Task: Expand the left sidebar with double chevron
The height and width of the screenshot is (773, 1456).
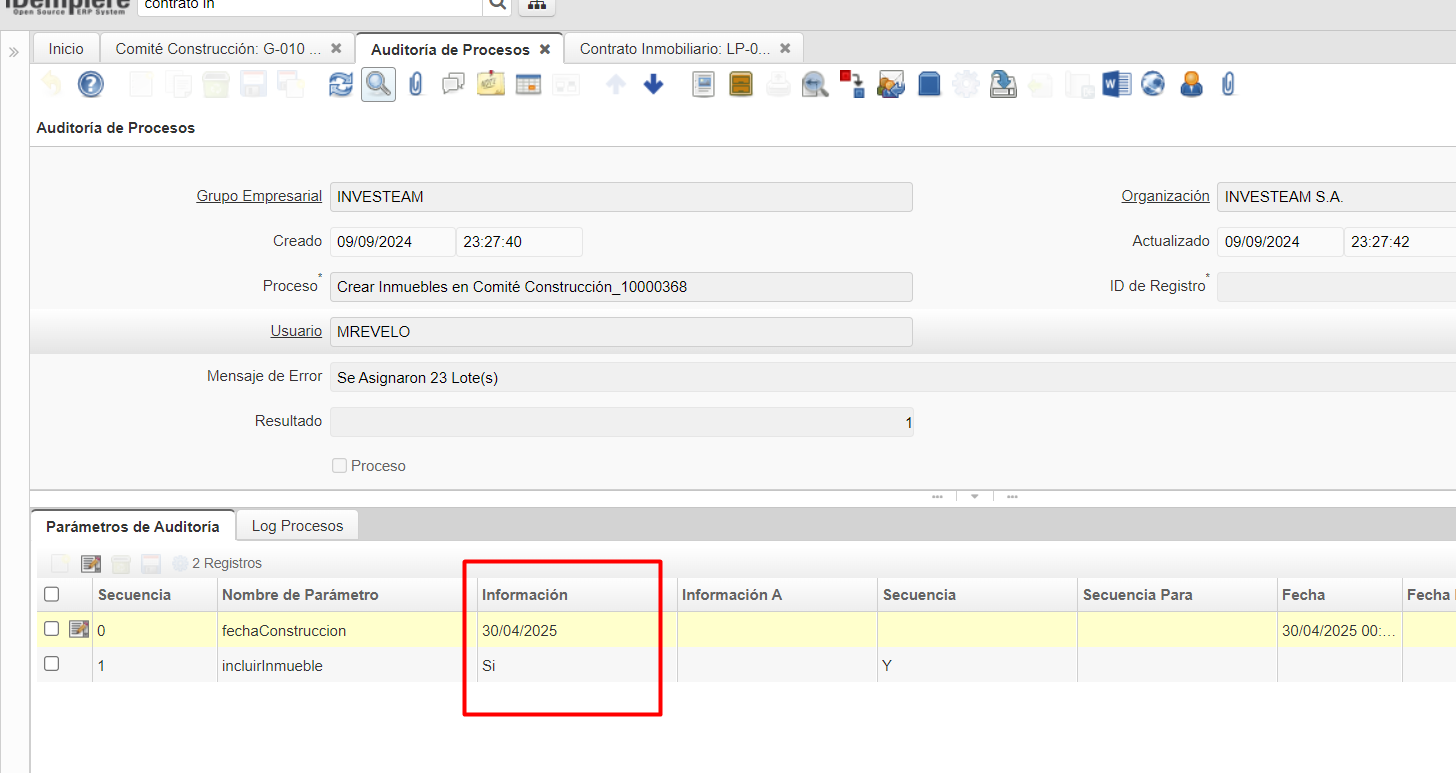Action: (x=14, y=51)
